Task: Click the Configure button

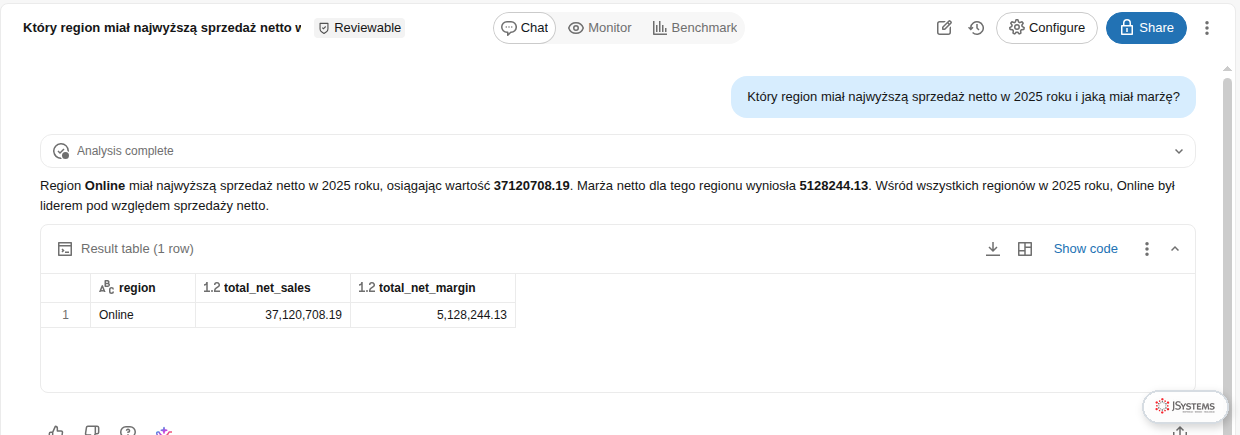Action: (1047, 28)
